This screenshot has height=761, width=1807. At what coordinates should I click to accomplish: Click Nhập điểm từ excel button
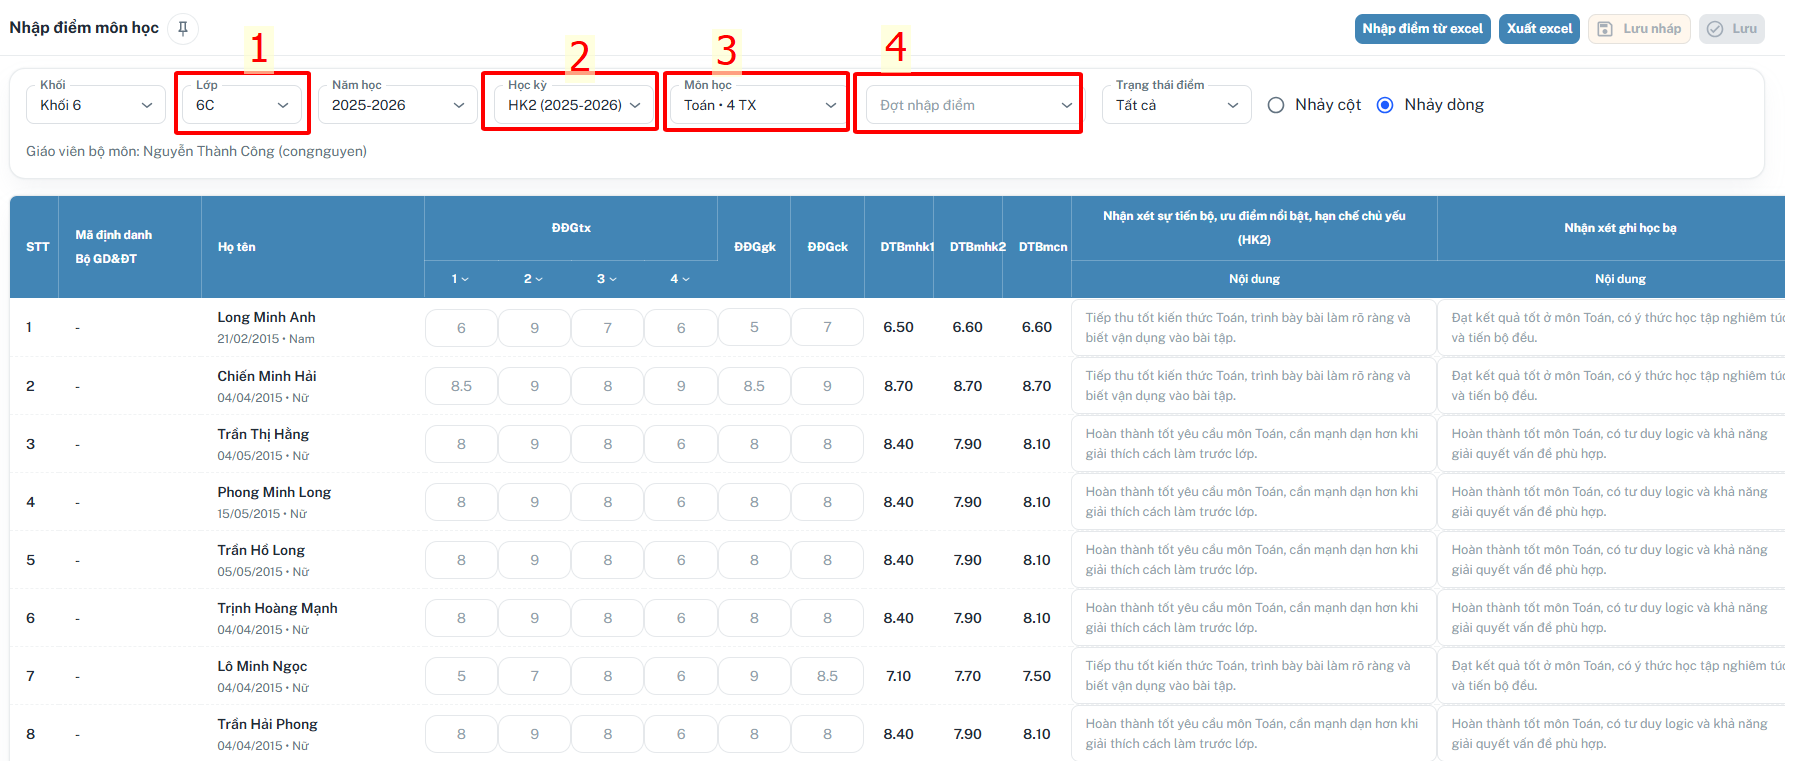pos(1423,29)
